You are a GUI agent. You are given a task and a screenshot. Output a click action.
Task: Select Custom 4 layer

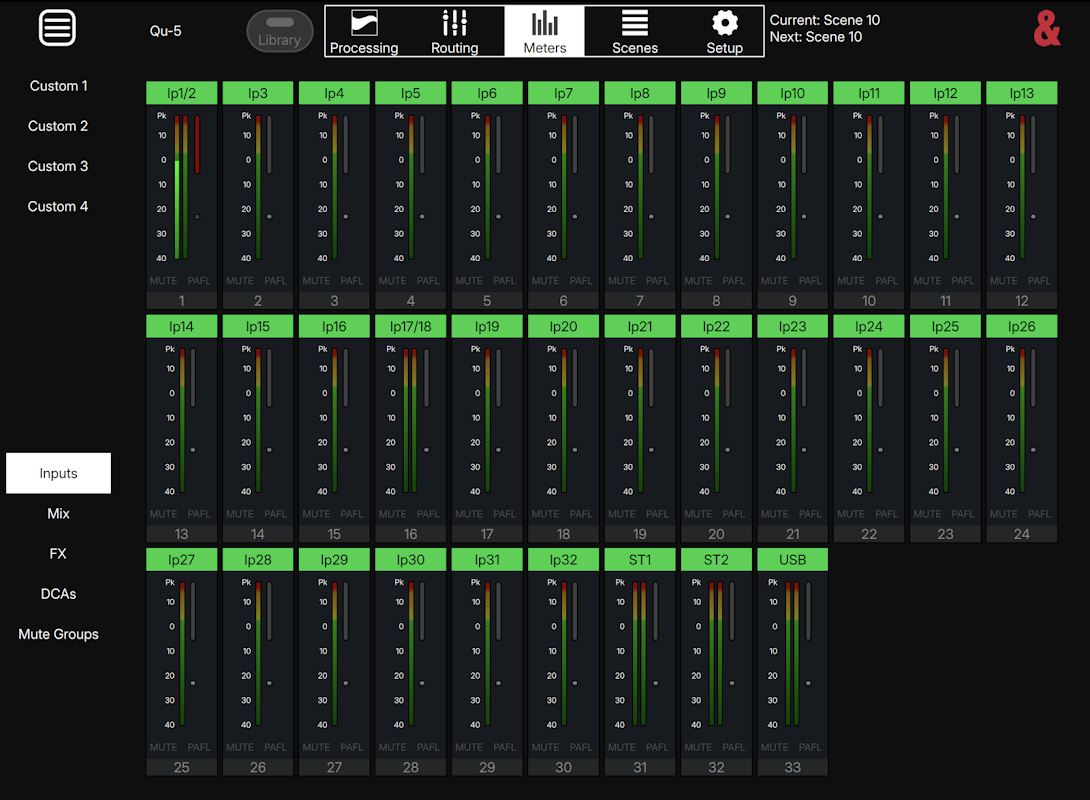(58, 207)
